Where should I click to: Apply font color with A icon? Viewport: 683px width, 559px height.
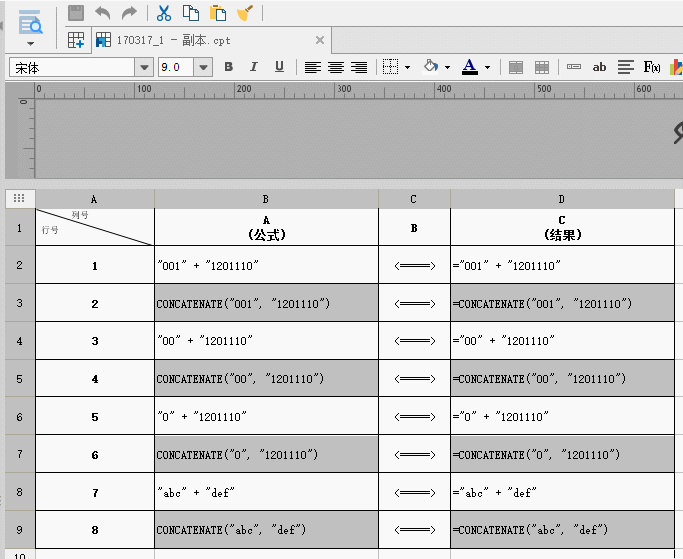tap(470, 67)
